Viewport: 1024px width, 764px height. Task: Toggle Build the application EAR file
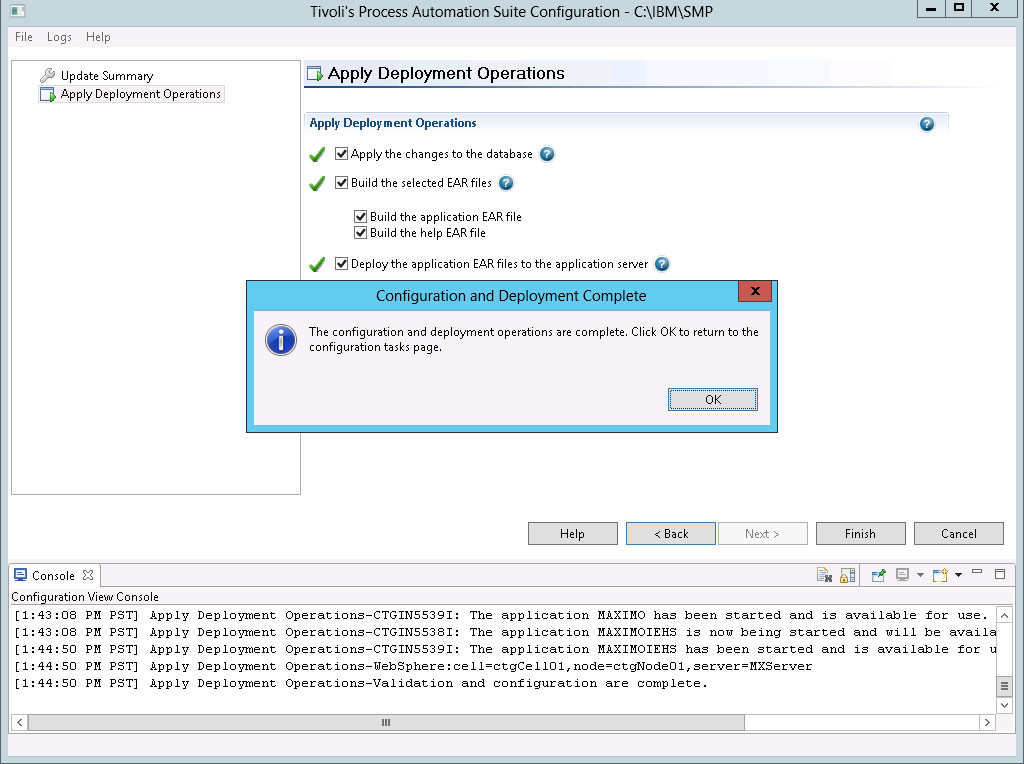[x=360, y=217]
